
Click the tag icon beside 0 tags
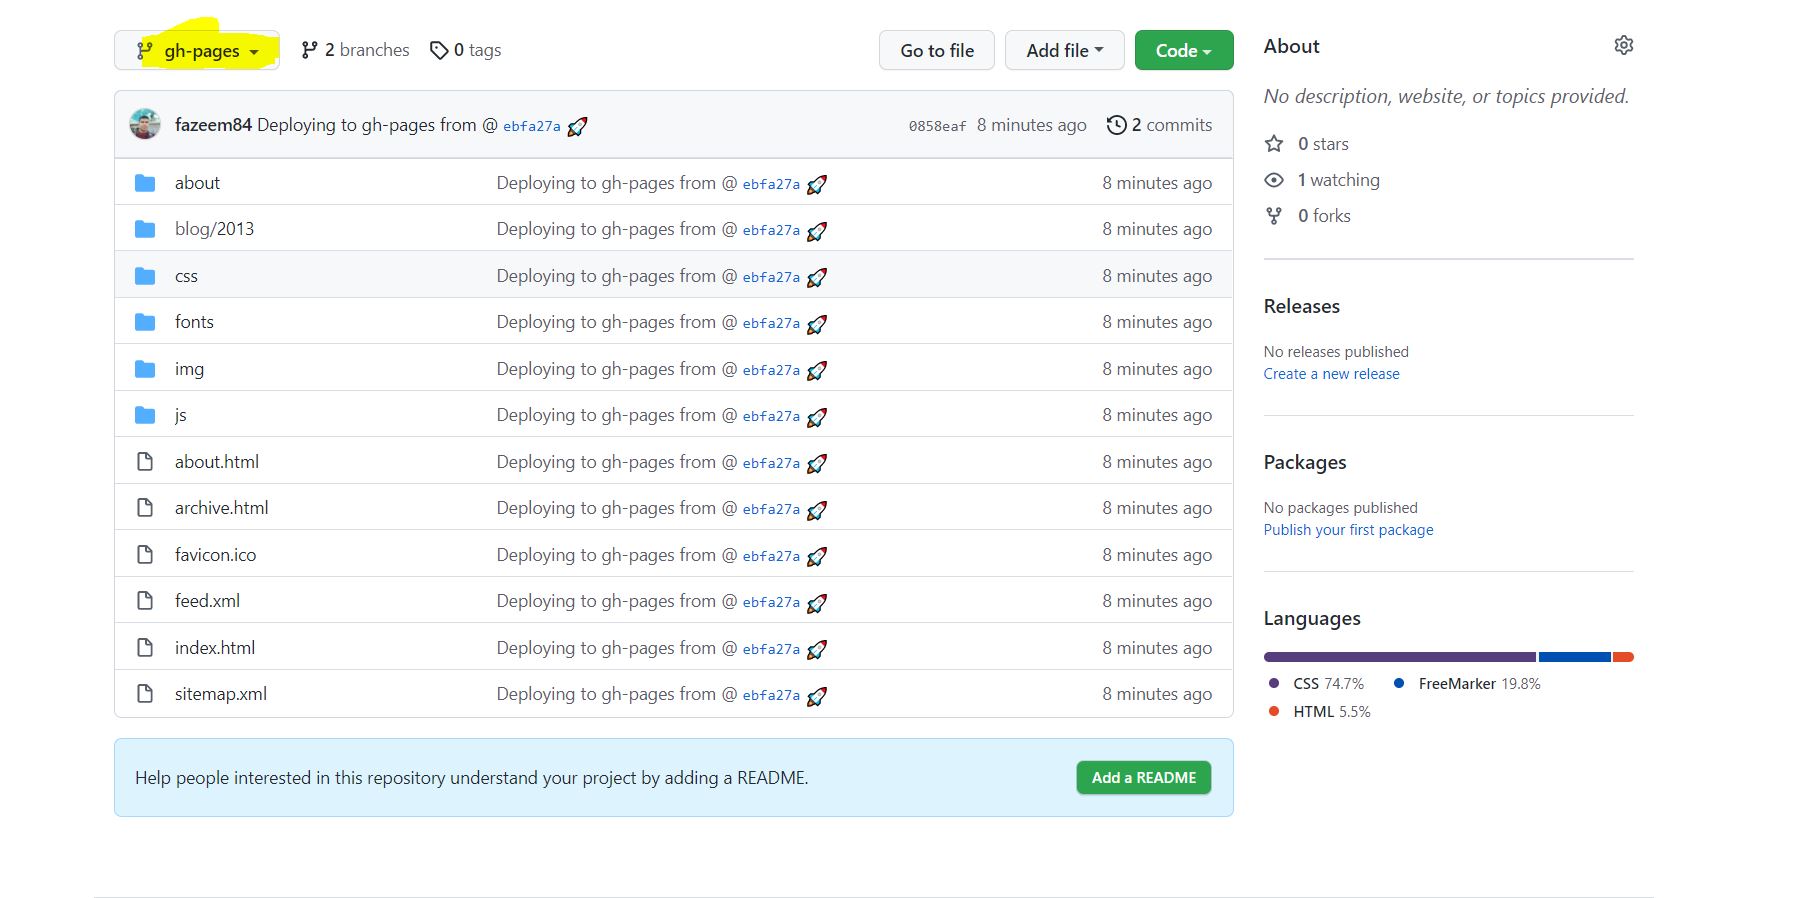coord(438,50)
